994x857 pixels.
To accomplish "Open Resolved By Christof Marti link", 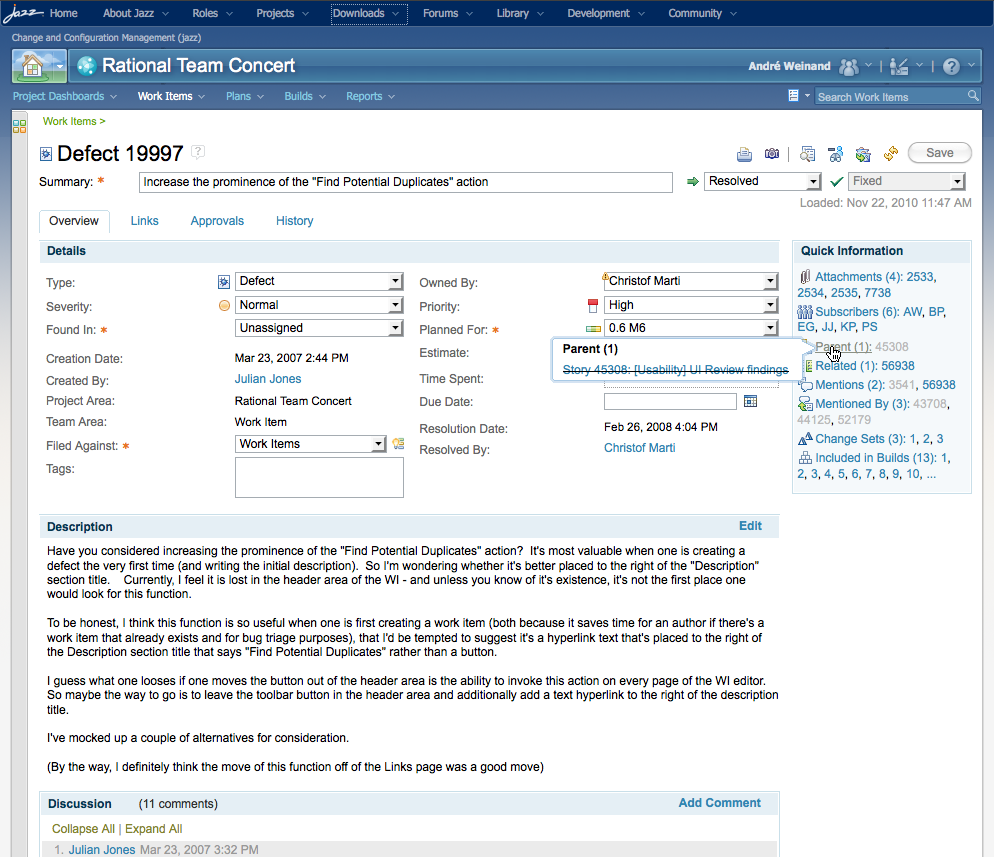I will coord(640,448).
